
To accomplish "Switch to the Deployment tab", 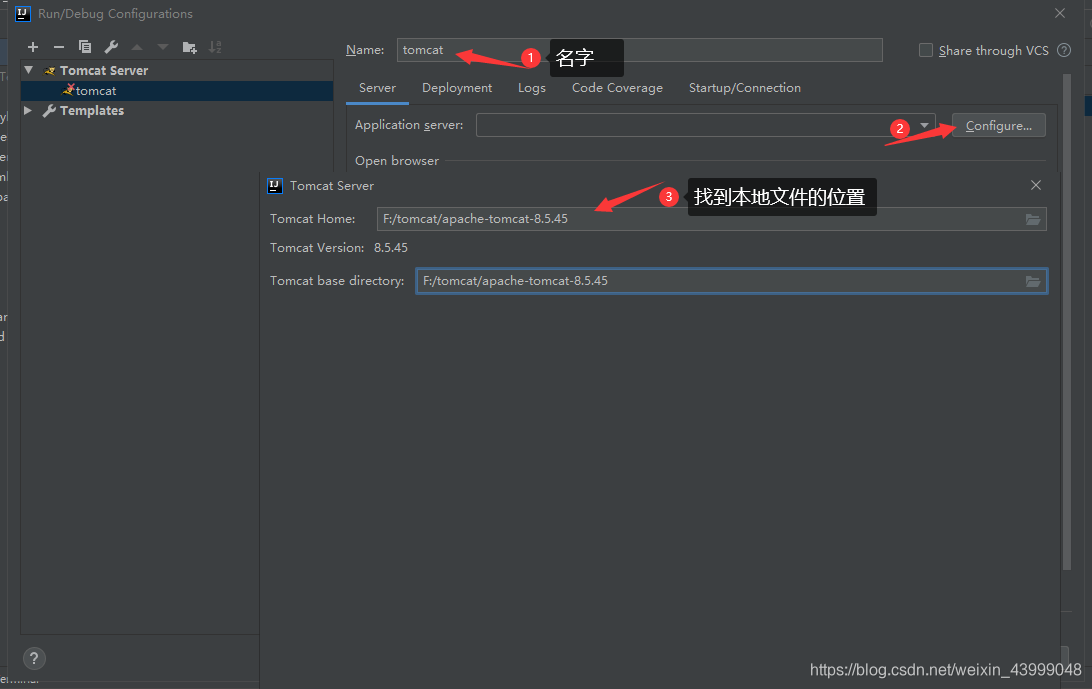I will pyautogui.click(x=457, y=88).
